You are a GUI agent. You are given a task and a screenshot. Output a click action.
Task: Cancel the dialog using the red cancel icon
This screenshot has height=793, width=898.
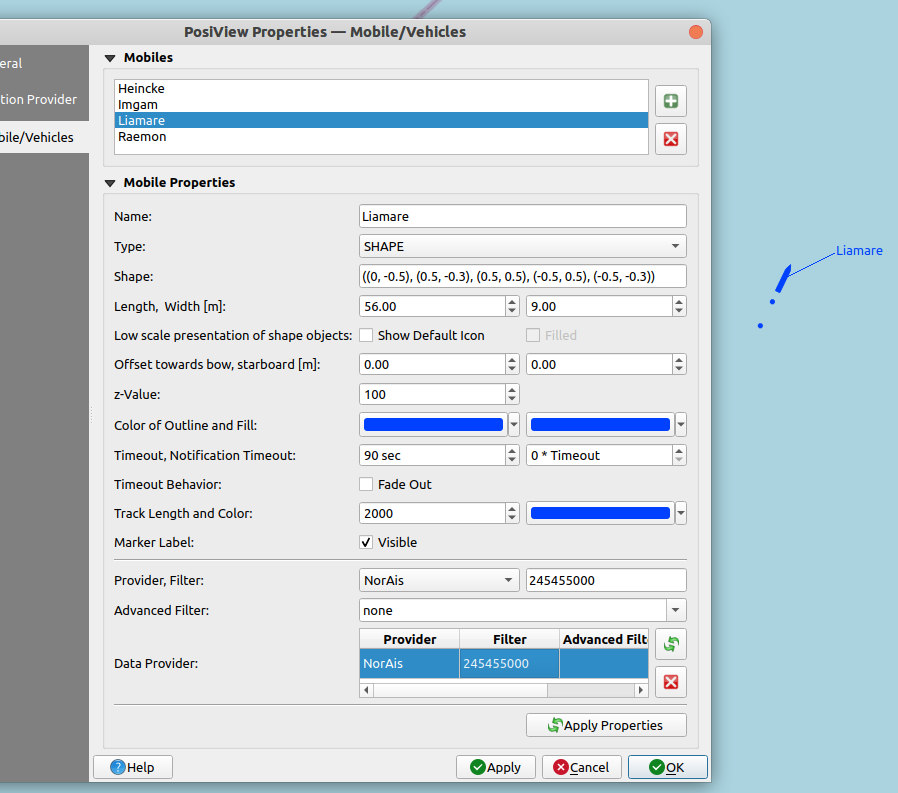pos(581,767)
